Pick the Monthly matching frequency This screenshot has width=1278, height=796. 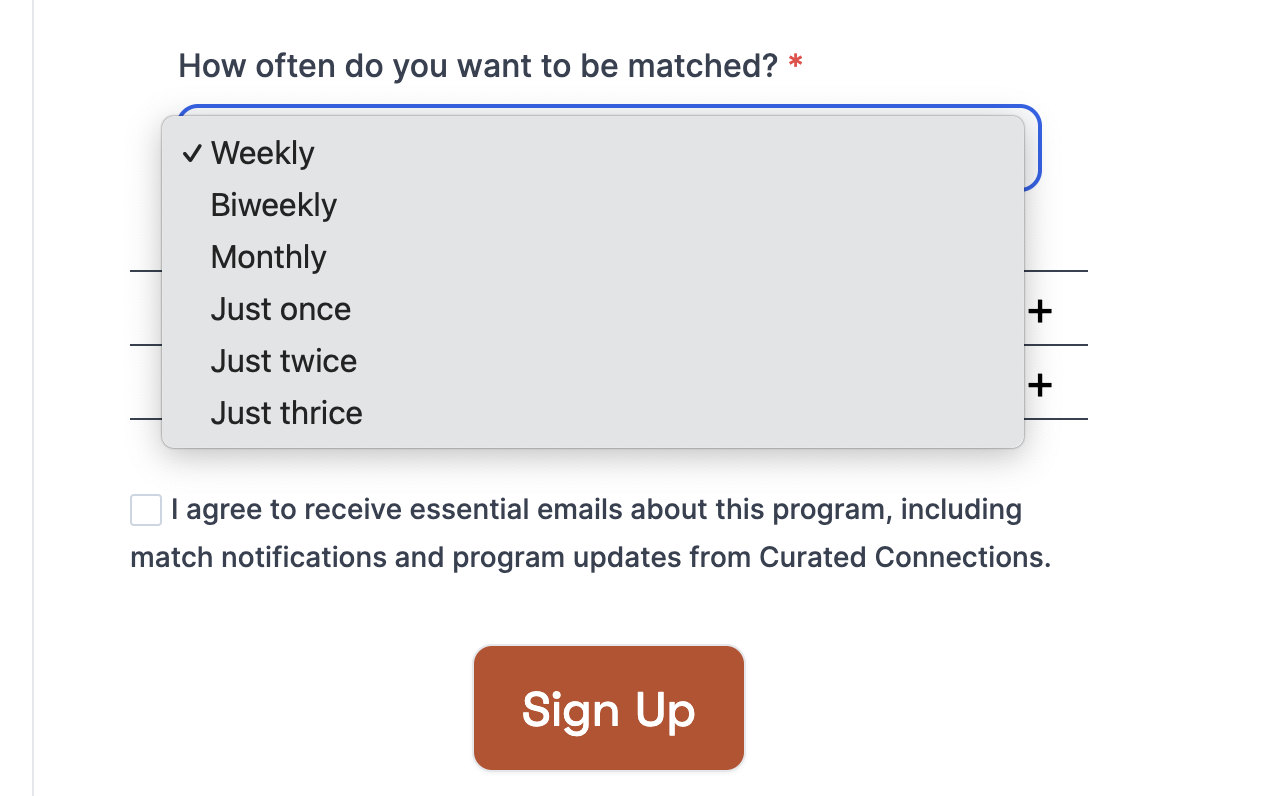click(593, 257)
